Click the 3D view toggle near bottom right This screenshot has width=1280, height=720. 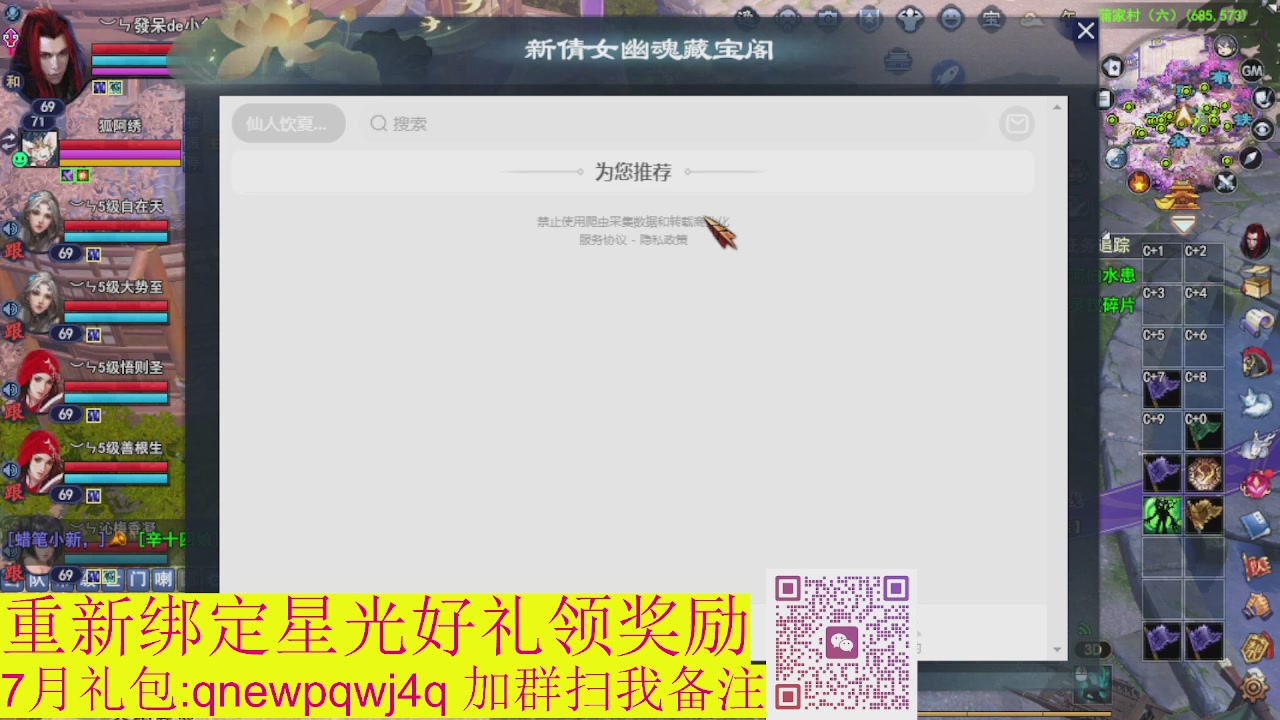[1093, 650]
